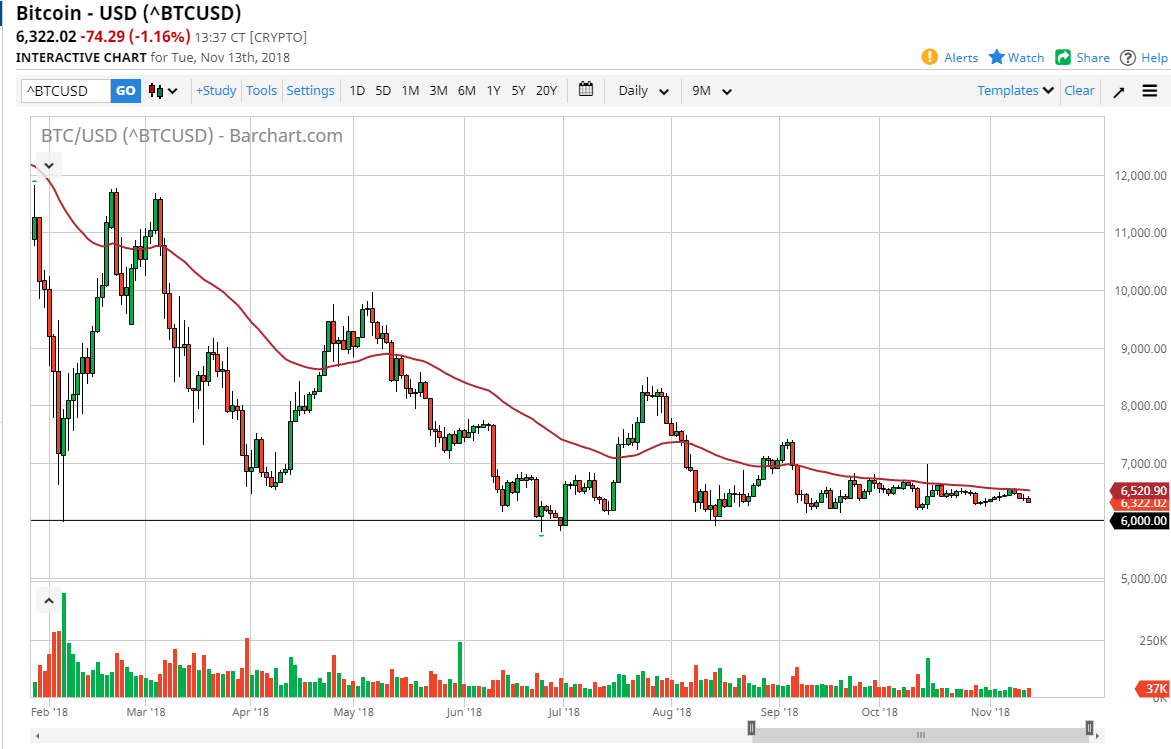Open the Templates dropdown
This screenshot has height=749, width=1171.
pyautogui.click(x=1016, y=90)
